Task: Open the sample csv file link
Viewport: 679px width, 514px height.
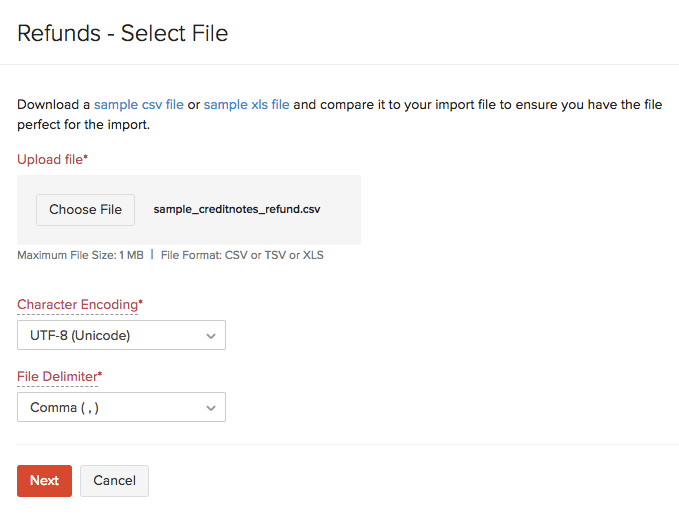Action: tap(139, 104)
